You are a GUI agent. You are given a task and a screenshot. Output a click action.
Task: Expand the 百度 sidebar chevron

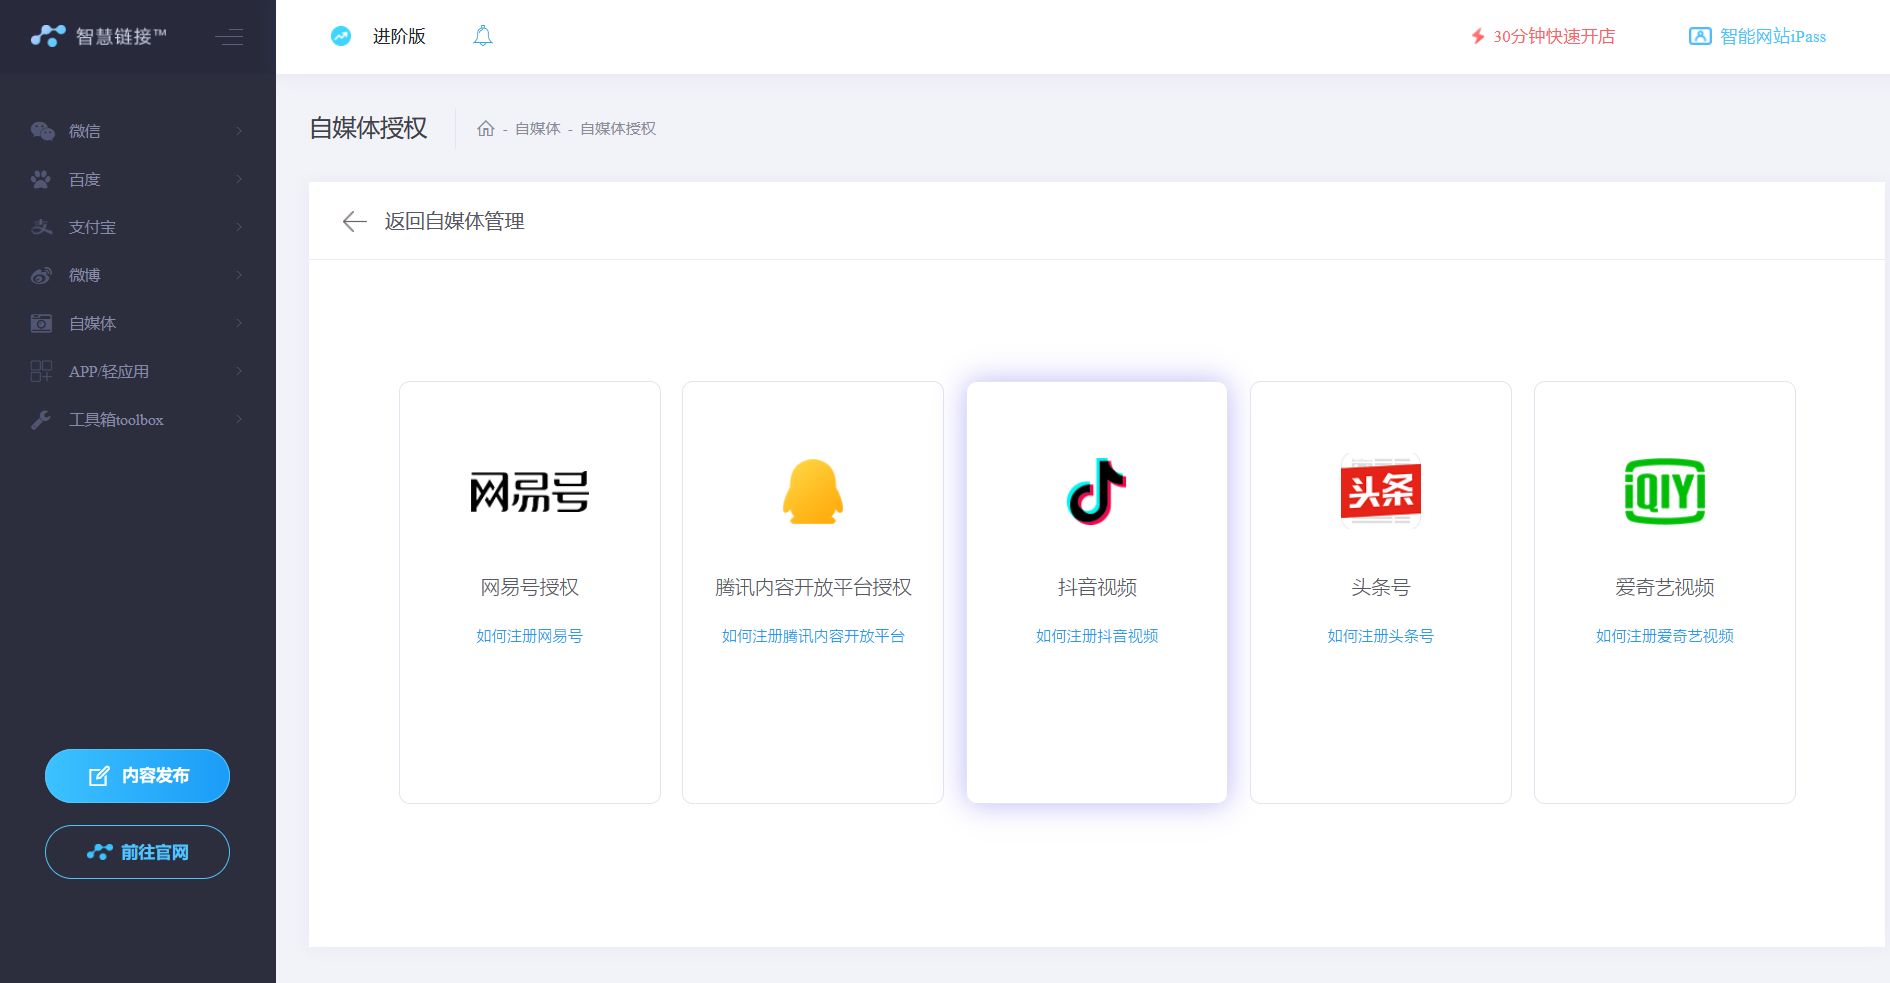tap(239, 179)
